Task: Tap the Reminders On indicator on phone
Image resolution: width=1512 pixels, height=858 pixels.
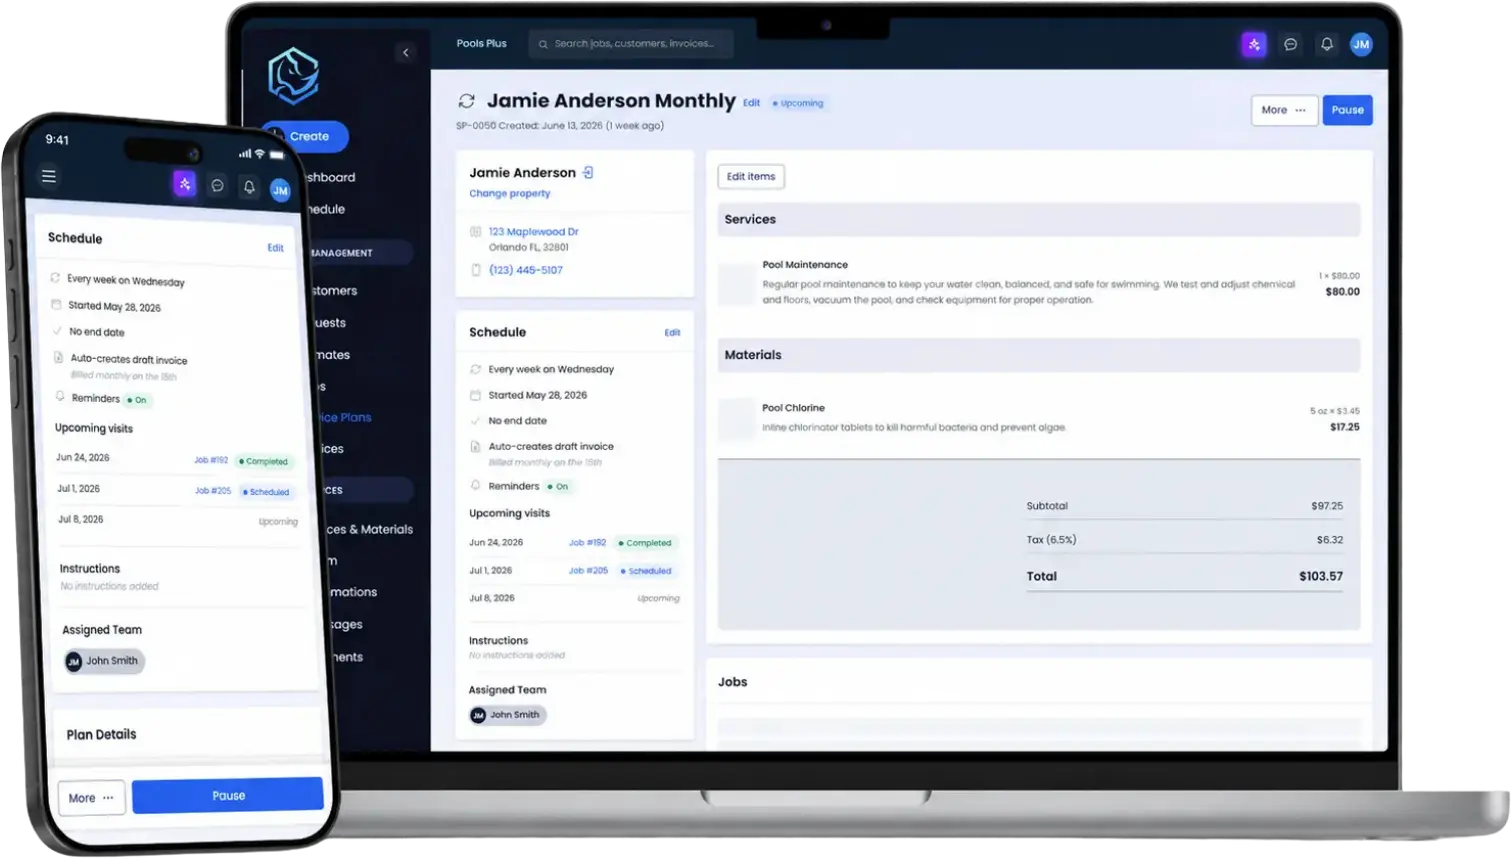Action: click(138, 400)
